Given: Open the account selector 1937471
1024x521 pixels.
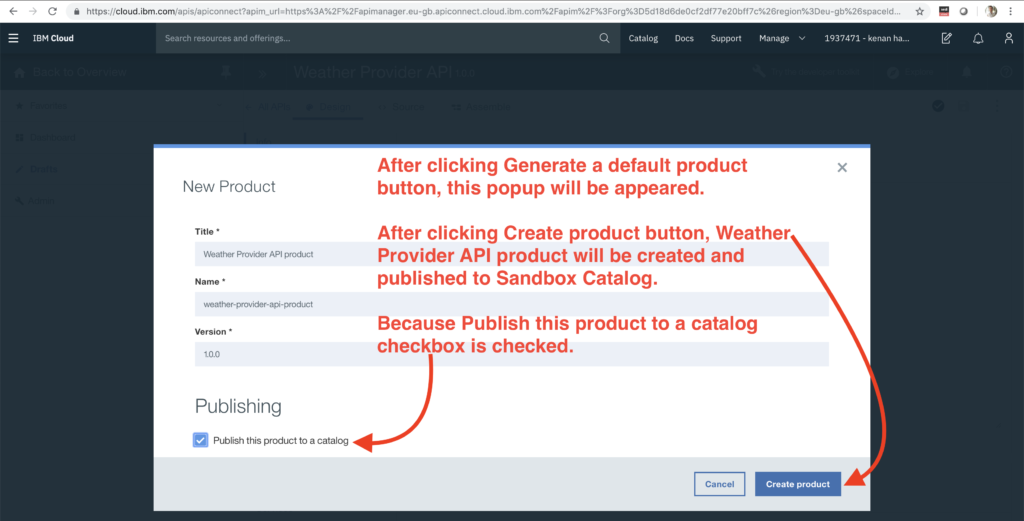Looking at the screenshot, I should [x=867, y=39].
